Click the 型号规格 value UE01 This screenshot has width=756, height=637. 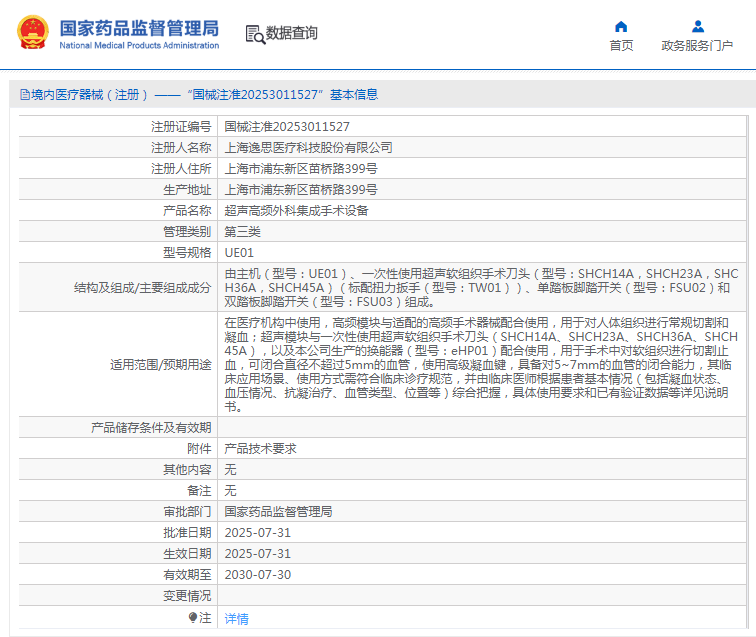pyautogui.click(x=239, y=253)
